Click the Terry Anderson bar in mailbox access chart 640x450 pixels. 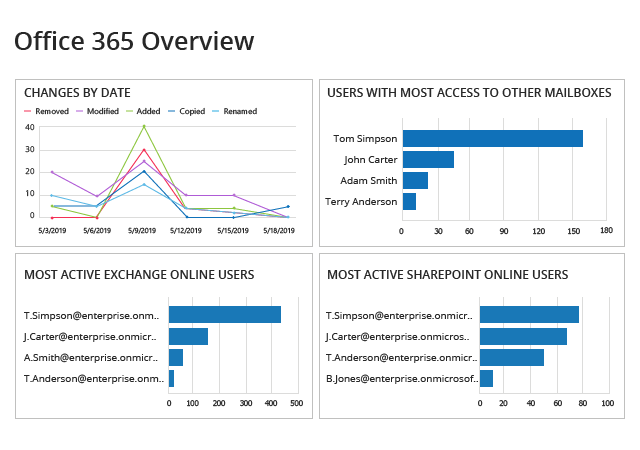click(409, 202)
